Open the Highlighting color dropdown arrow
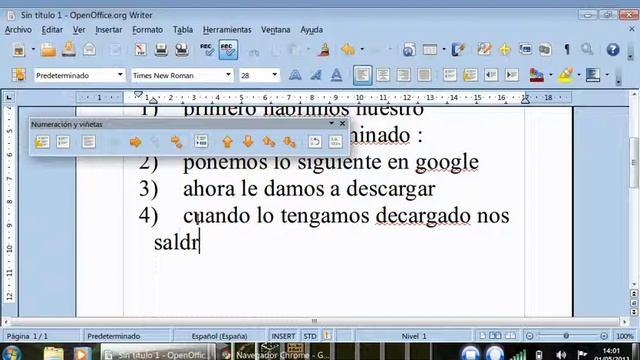 (x=579, y=75)
